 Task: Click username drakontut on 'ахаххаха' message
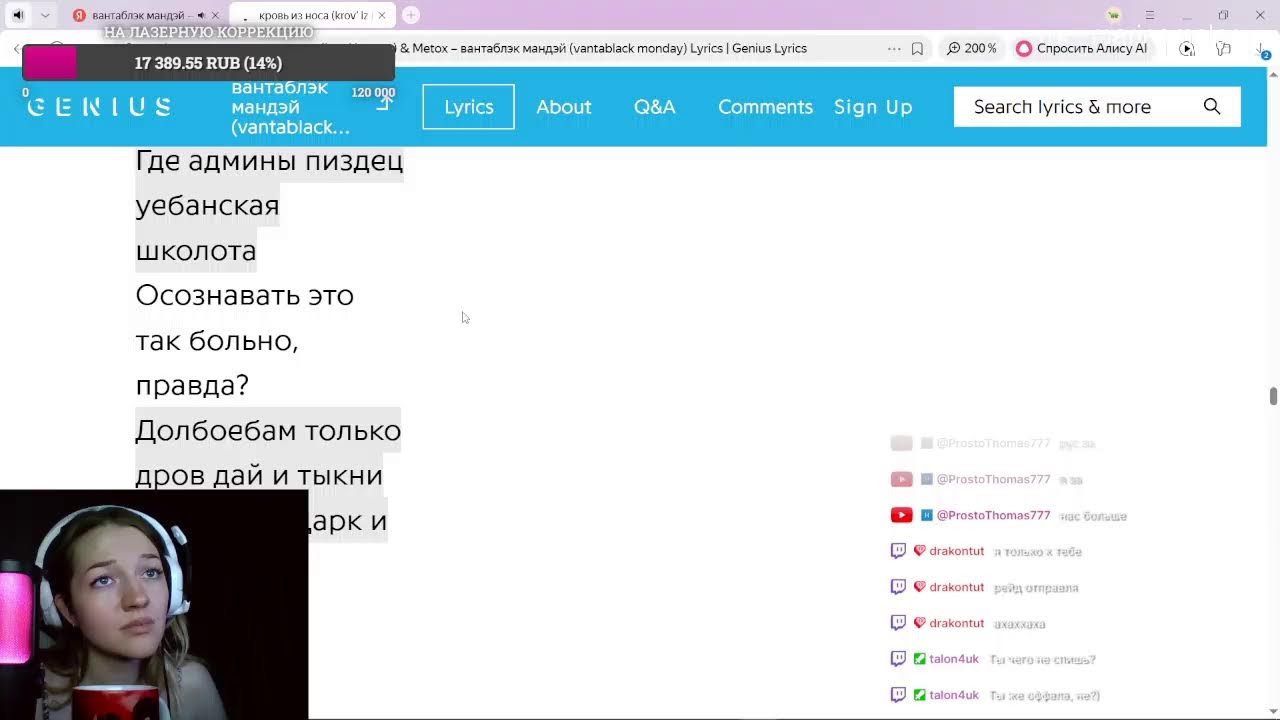coord(956,623)
